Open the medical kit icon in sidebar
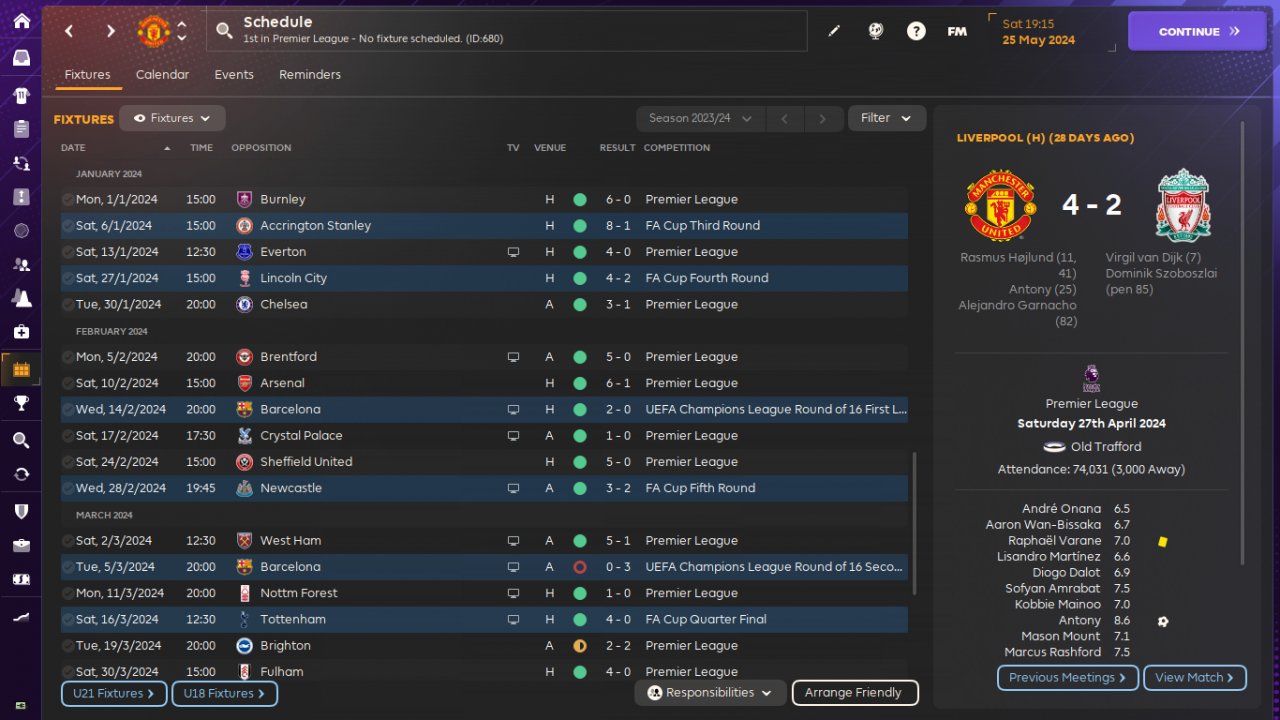Screen dimensions: 1280x720 click(x=21, y=331)
